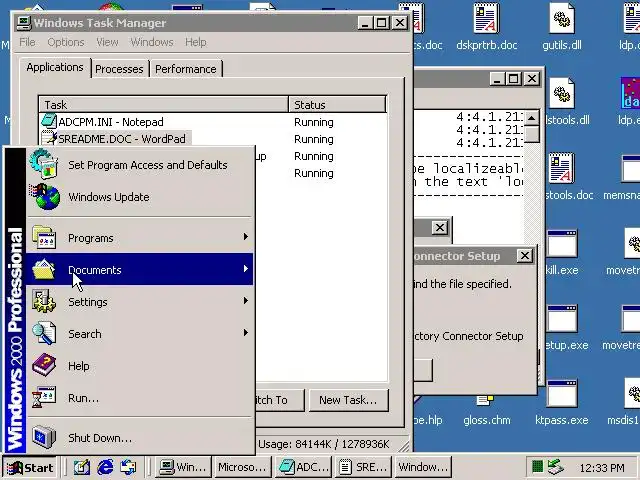Screen dimensions: 640x480
Task: Open Set Program Access and Defaults icon
Action: coord(44,164)
